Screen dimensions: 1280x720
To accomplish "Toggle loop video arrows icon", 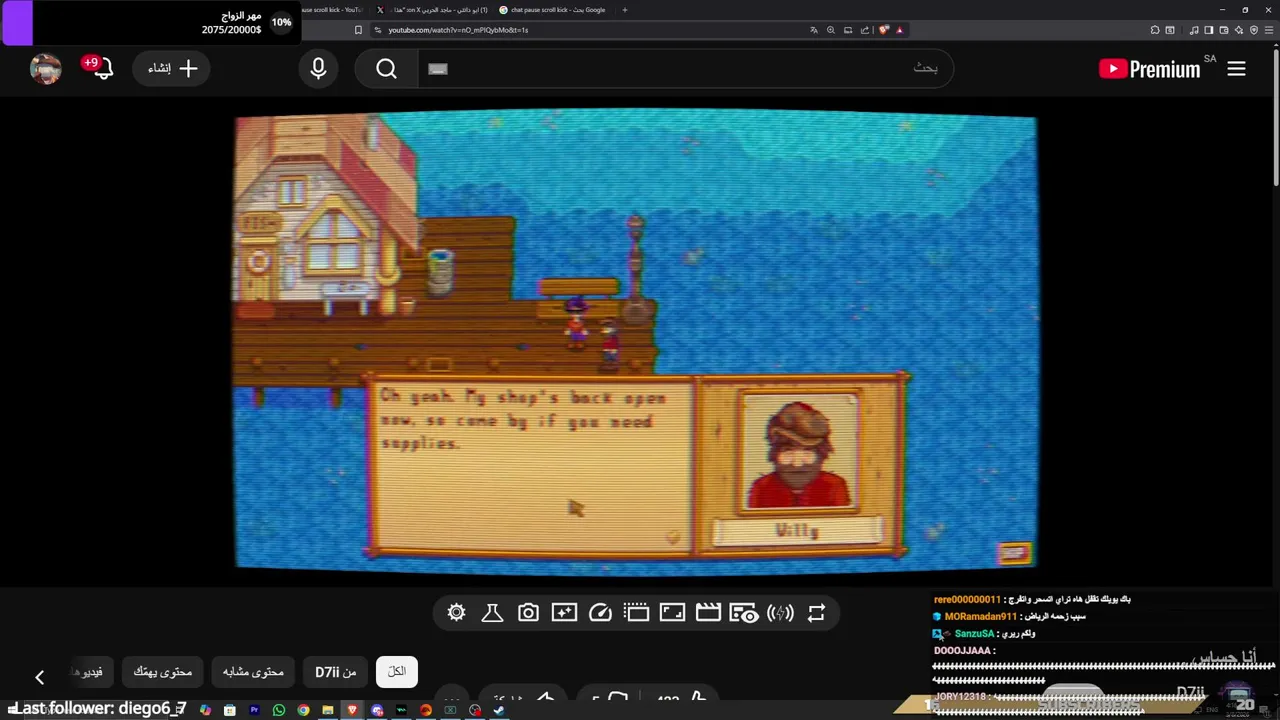I will [816, 613].
